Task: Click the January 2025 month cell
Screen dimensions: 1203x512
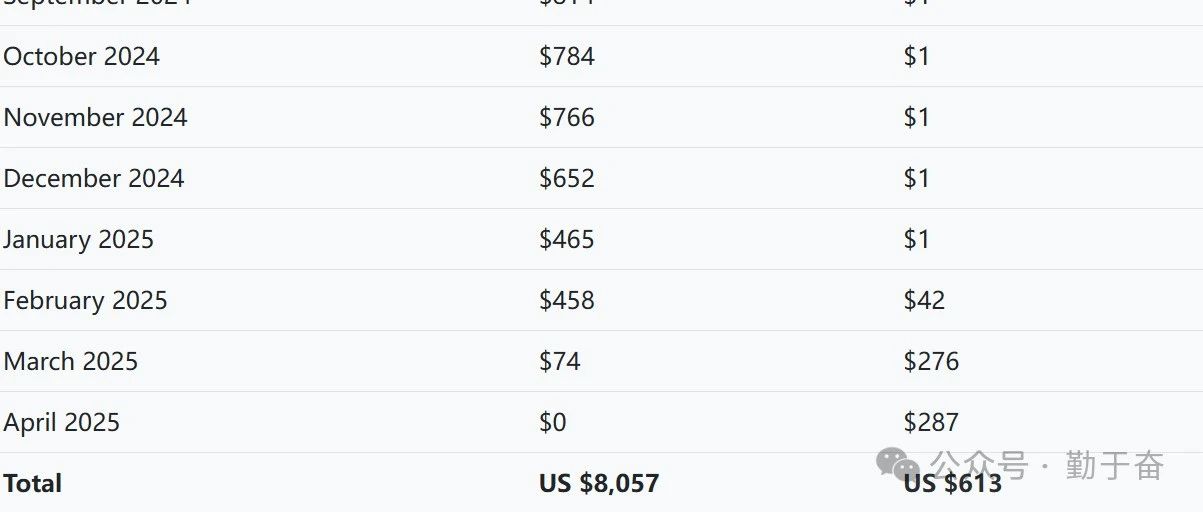Action: (79, 240)
